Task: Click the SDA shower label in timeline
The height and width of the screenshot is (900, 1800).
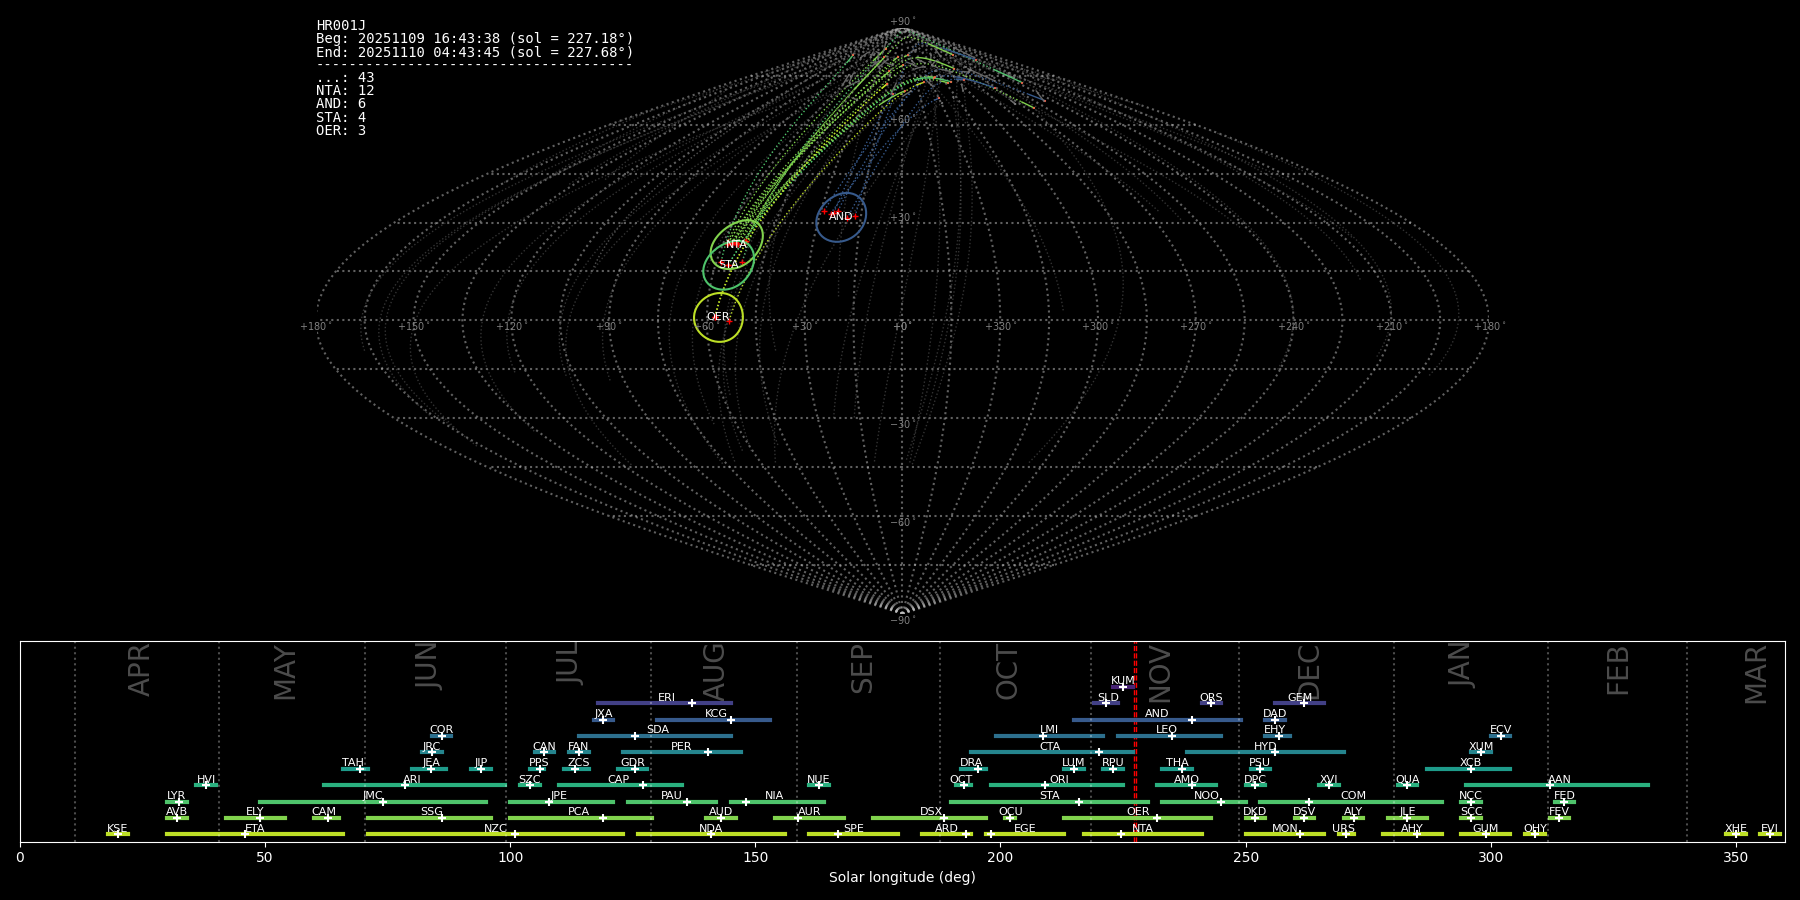Action: (657, 730)
